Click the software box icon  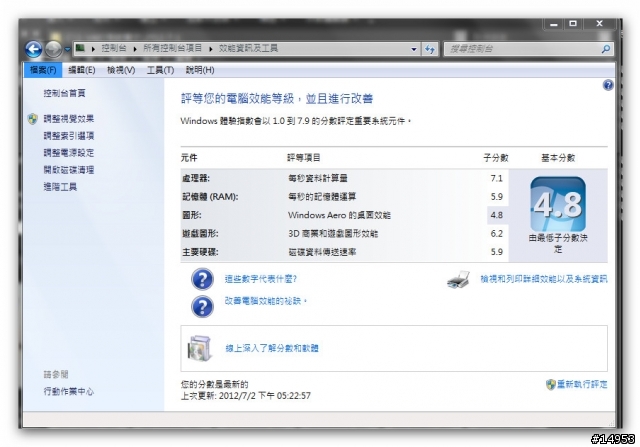[x=200, y=348]
